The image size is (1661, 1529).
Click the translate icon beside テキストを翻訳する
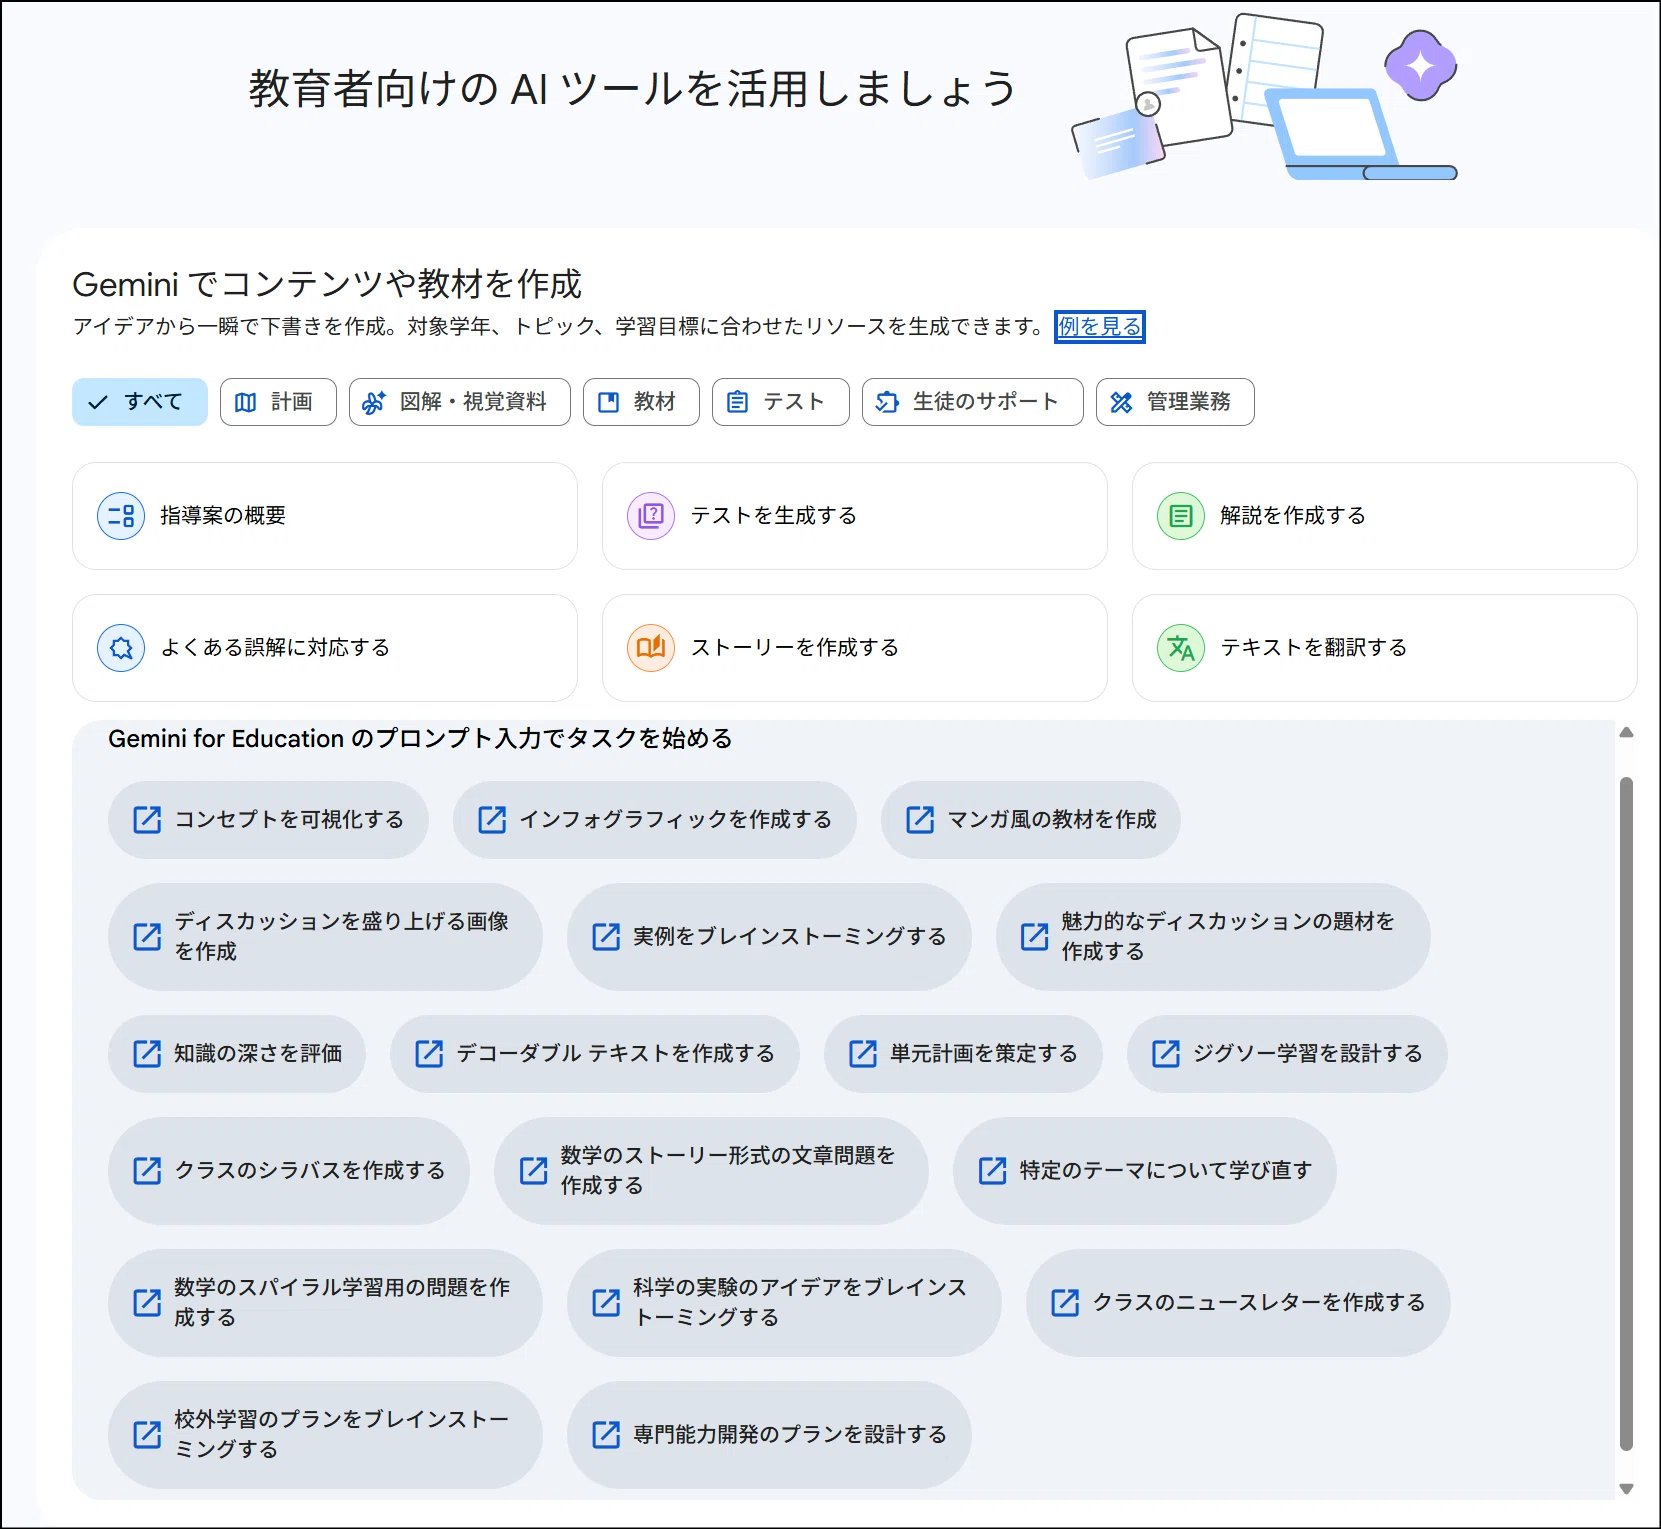point(1181,648)
